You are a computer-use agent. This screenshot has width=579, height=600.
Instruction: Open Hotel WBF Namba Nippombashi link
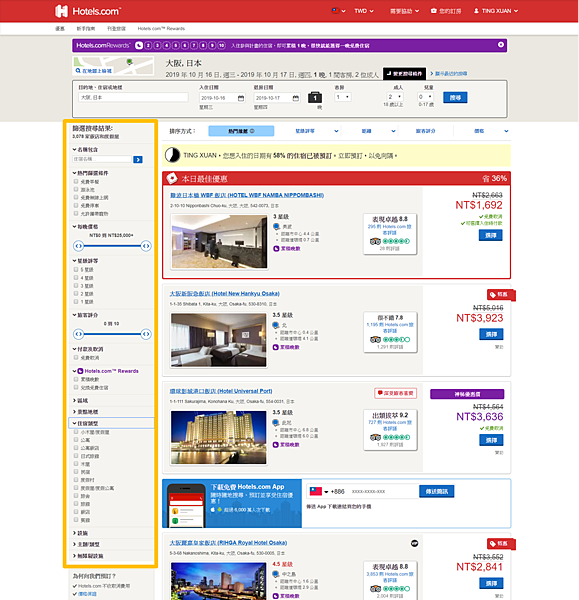(x=247, y=195)
